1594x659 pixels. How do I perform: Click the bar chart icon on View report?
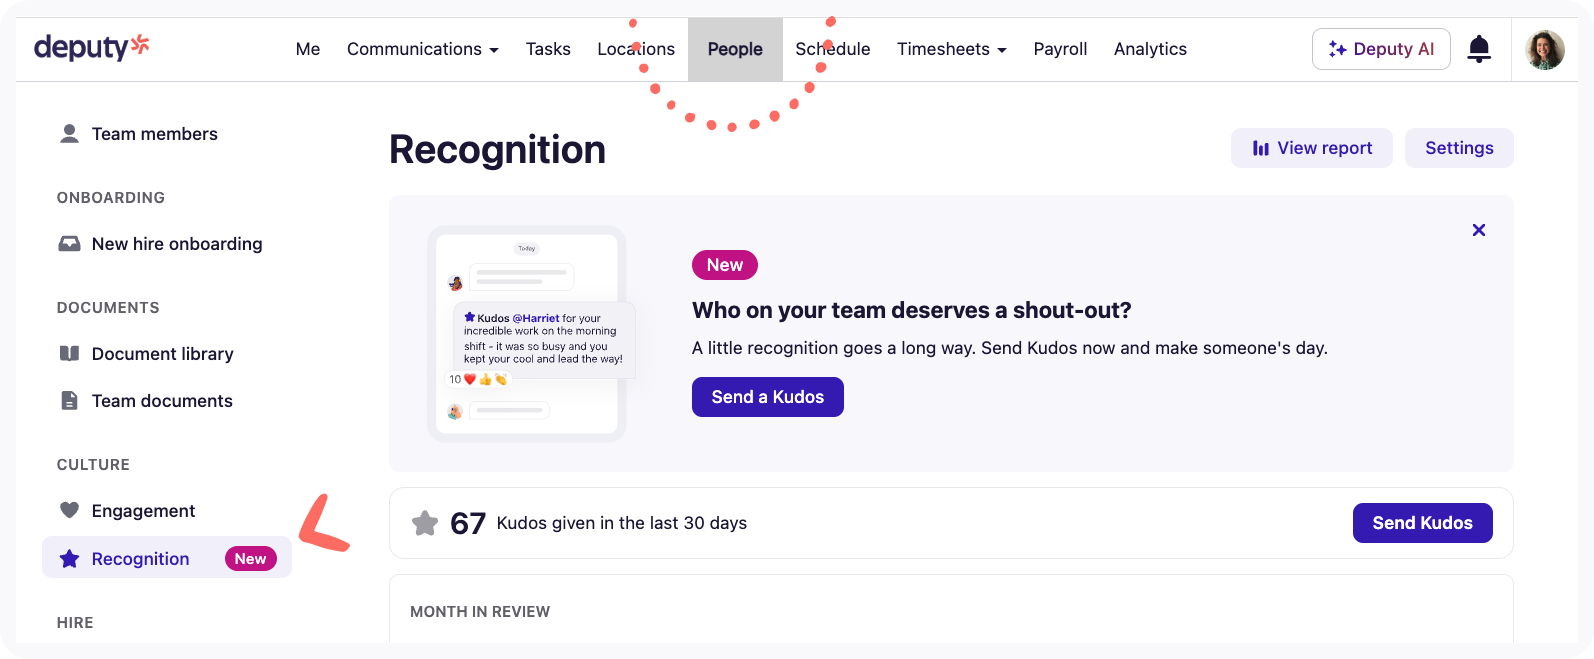(1260, 147)
